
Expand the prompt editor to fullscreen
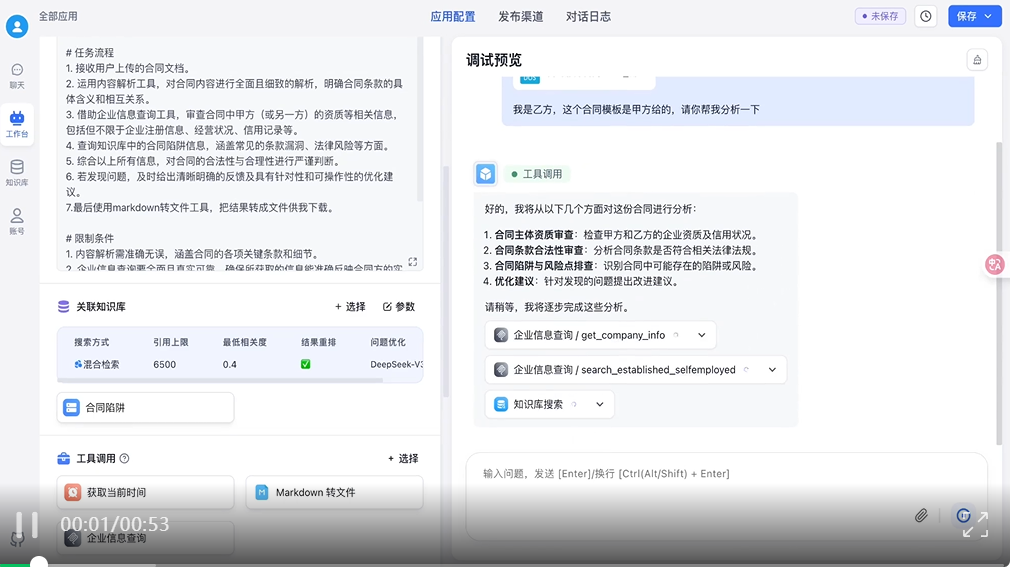(412, 261)
